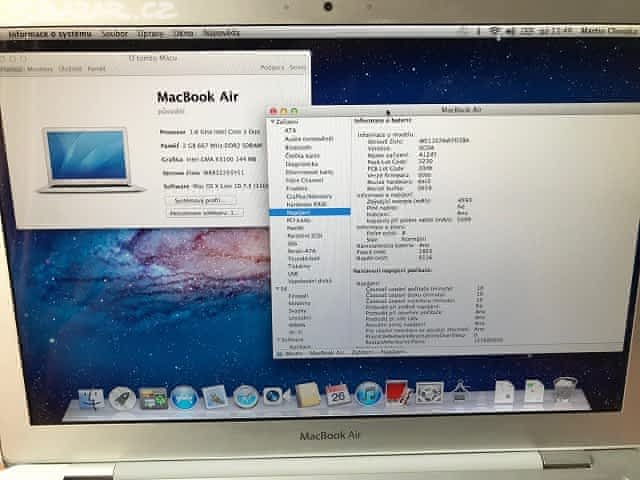Open Mission Control in the Dock
The height and width of the screenshot is (480, 640).
click(153, 398)
